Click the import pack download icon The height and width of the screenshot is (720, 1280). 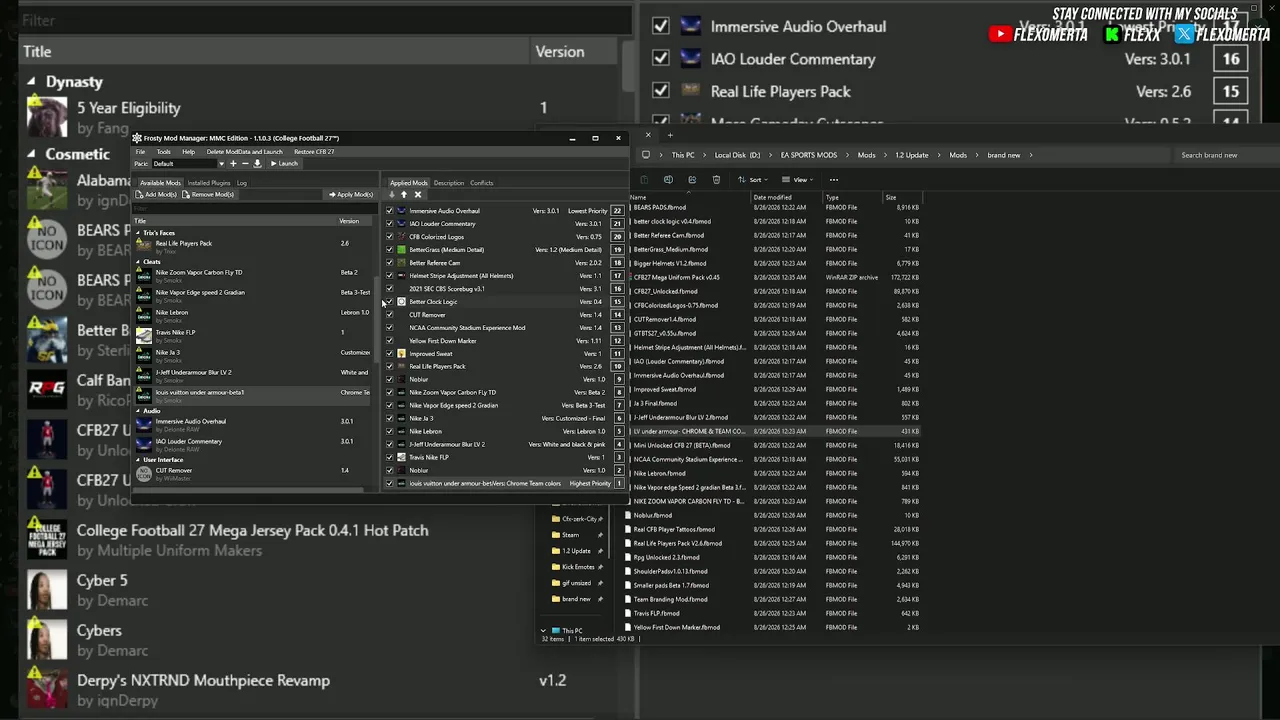(257, 164)
